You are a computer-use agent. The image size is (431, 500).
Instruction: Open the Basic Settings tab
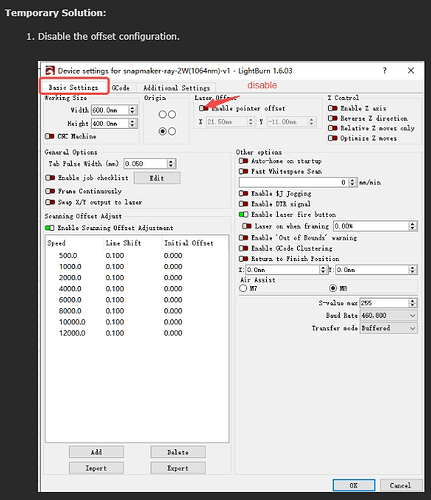click(x=74, y=87)
